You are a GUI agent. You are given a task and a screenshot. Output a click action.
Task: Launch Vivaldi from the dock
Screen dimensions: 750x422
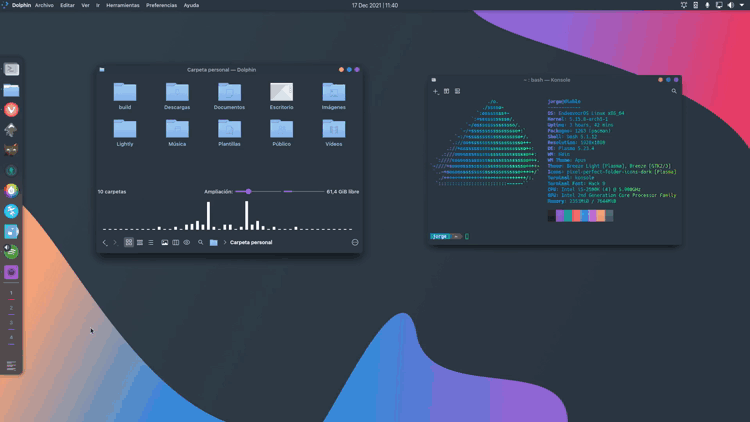[11, 110]
